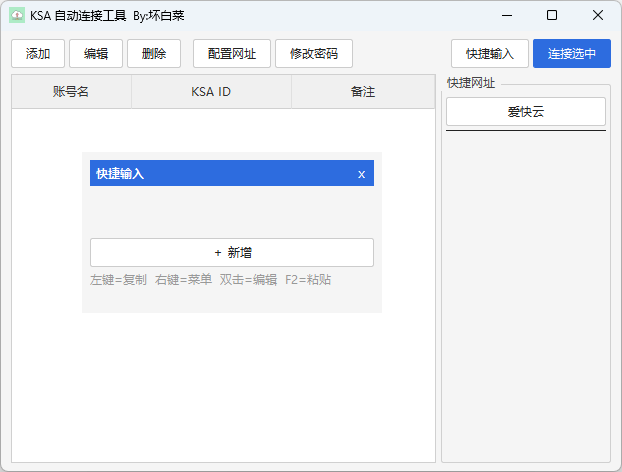Click the 编辑 button
The height and width of the screenshot is (472, 622).
pyautogui.click(x=96, y=54)
